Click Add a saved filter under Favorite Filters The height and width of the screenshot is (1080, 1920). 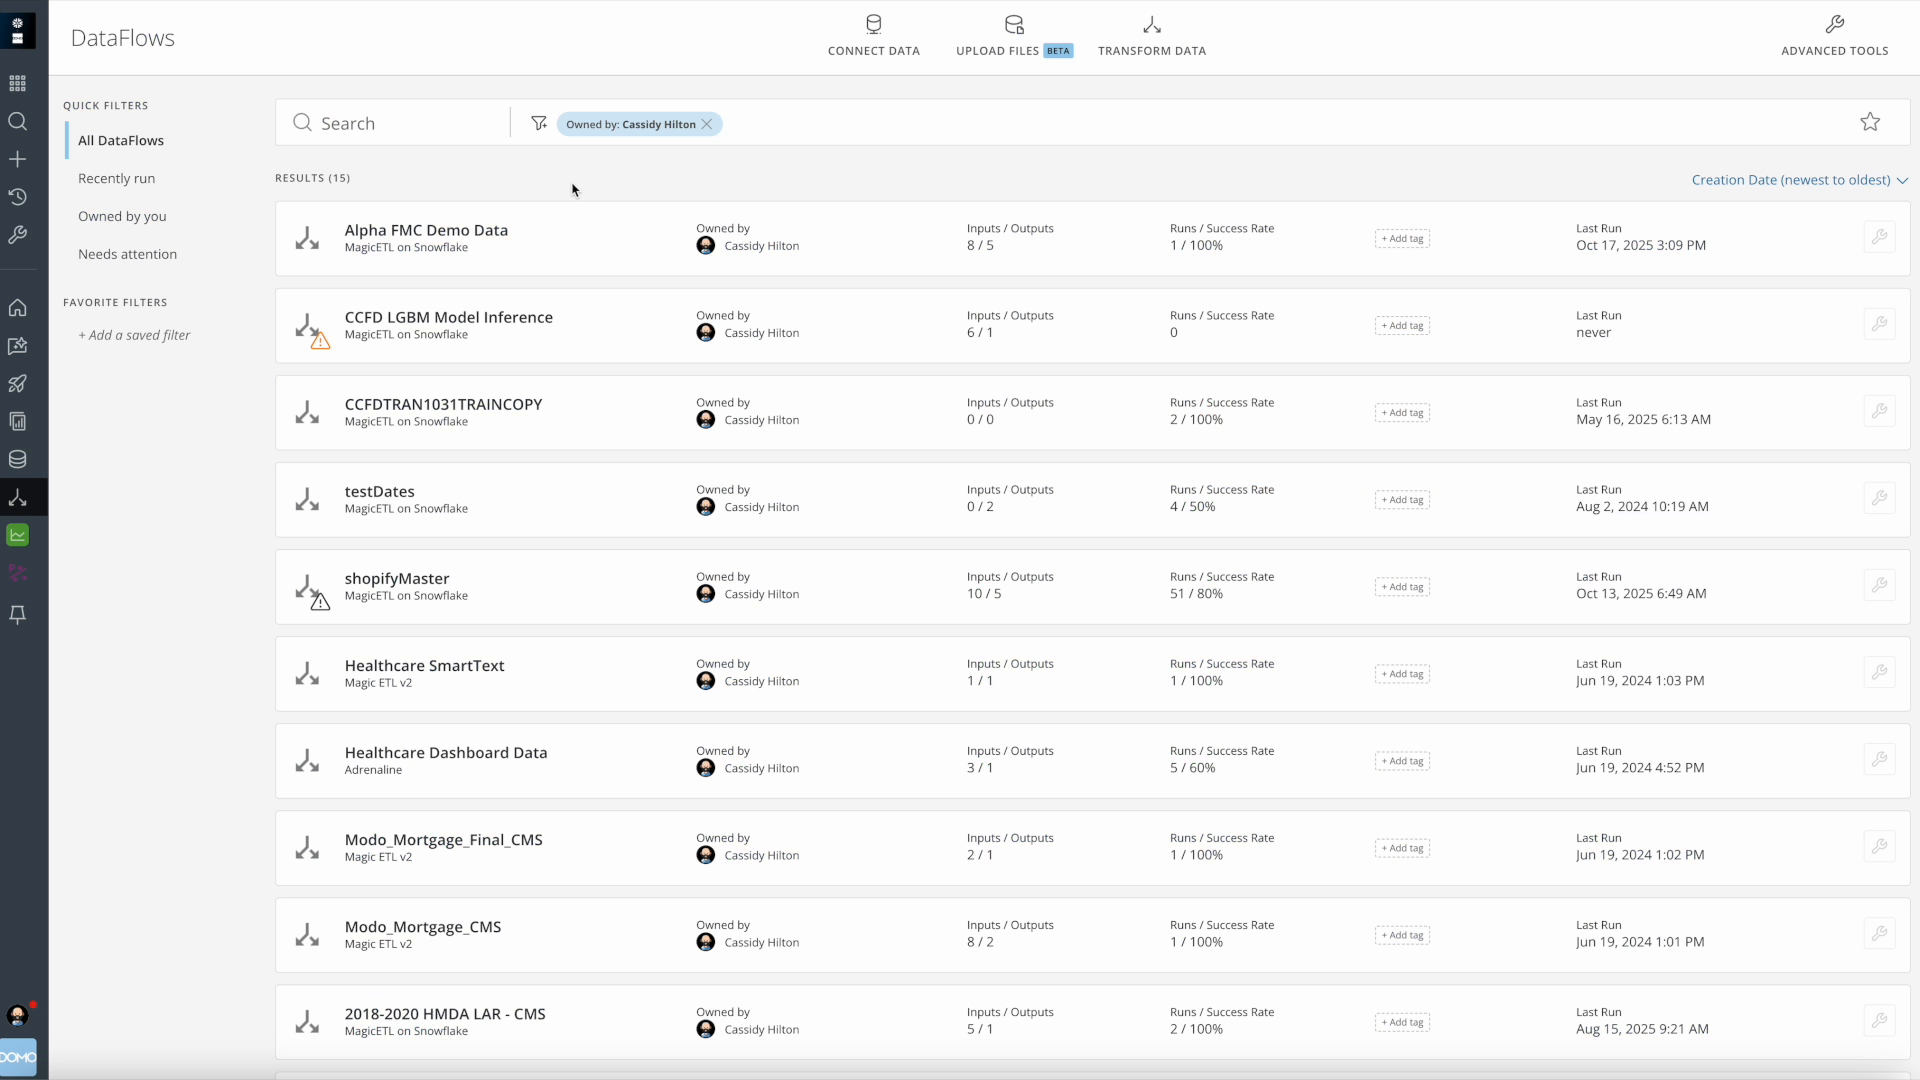135,335
